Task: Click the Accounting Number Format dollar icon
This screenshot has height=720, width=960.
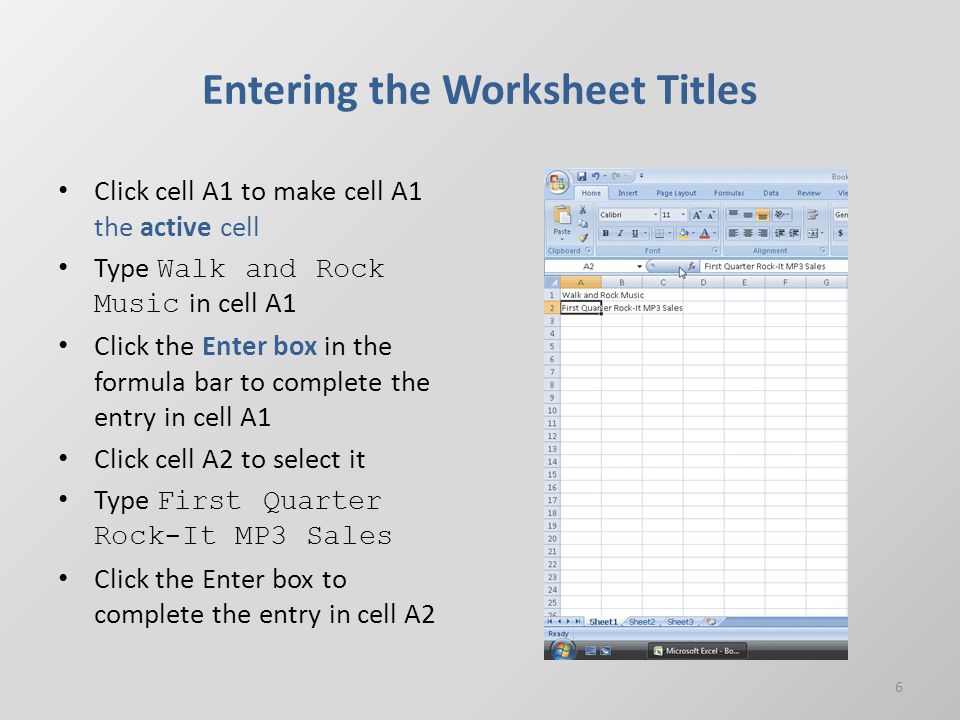Action: click(840, 233)
